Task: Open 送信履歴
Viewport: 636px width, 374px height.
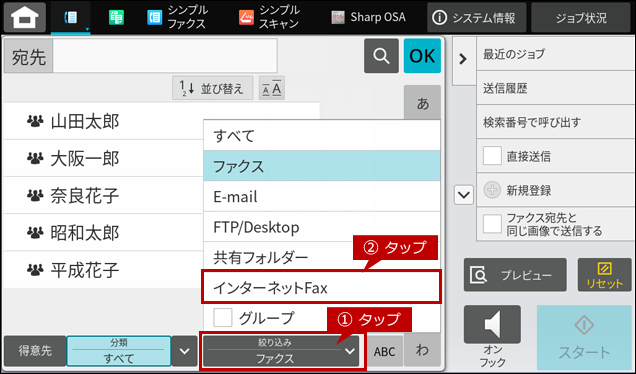Action: point(556,88)
